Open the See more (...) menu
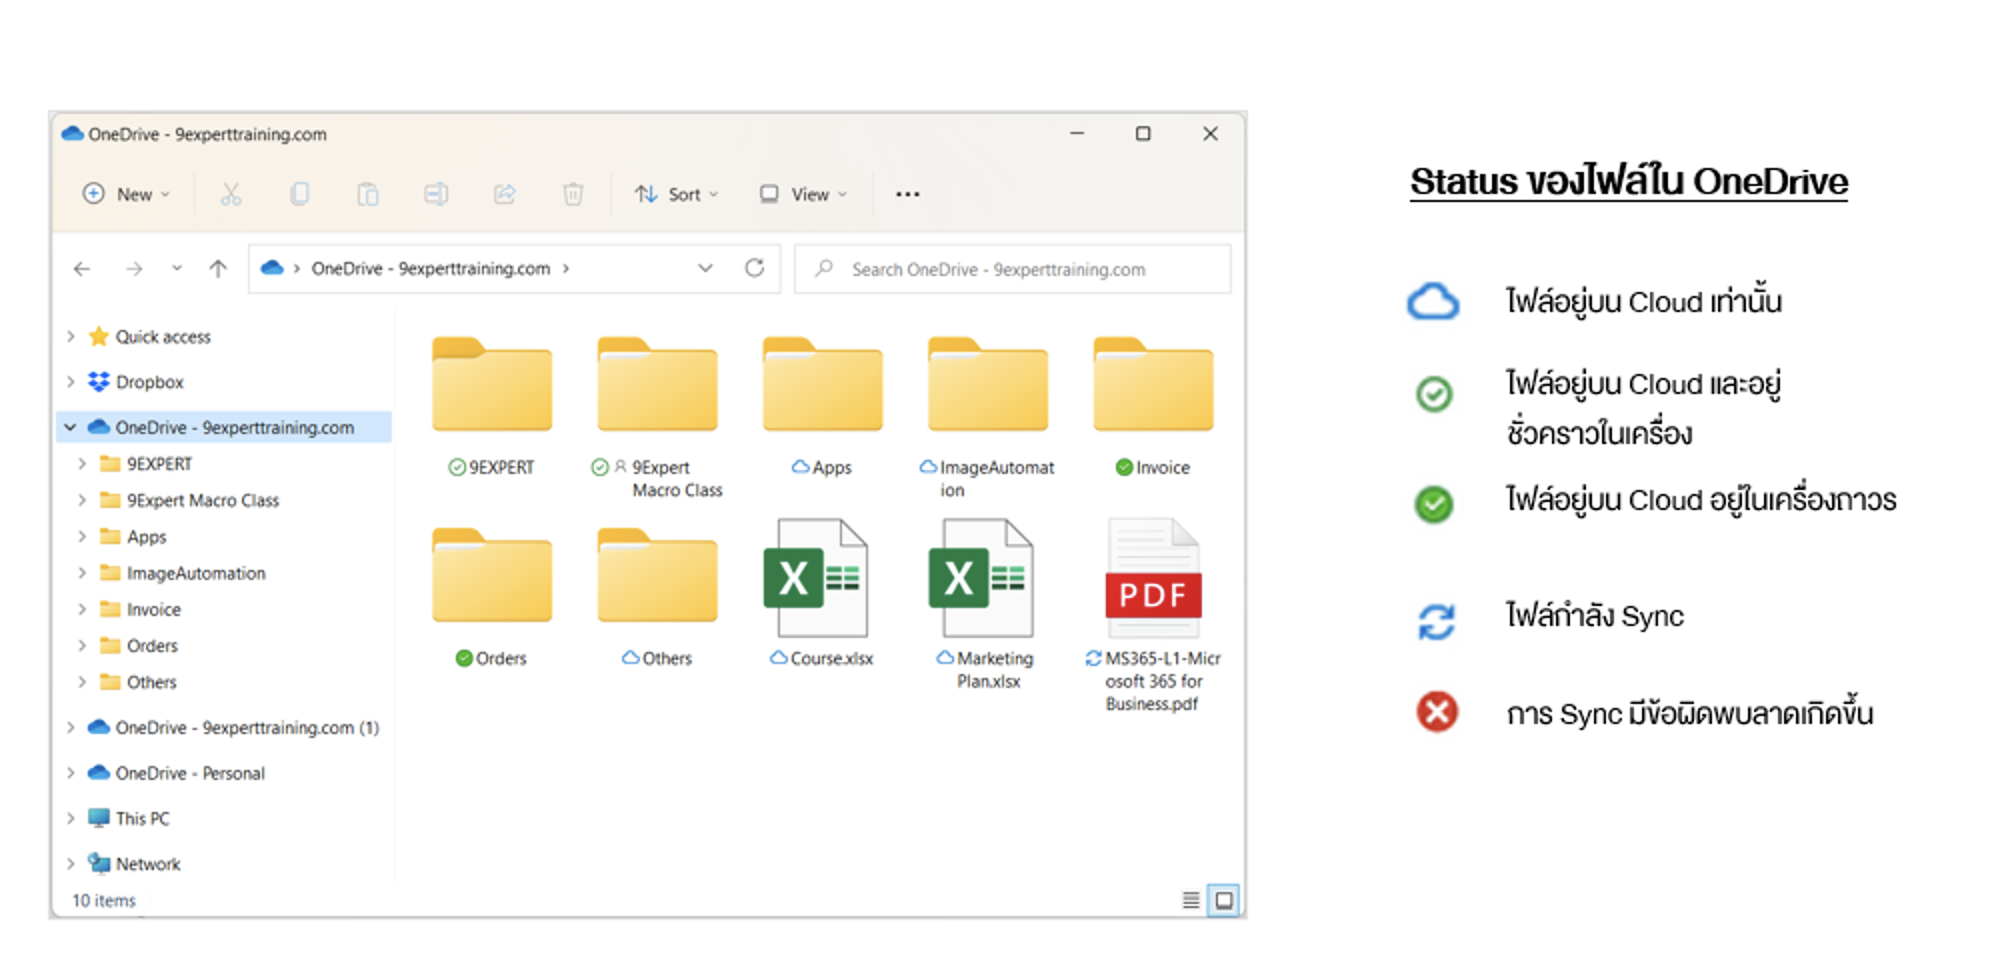The width and height of the screenshot is (1998, 960). pyautogui.click(x=907, y=193)
